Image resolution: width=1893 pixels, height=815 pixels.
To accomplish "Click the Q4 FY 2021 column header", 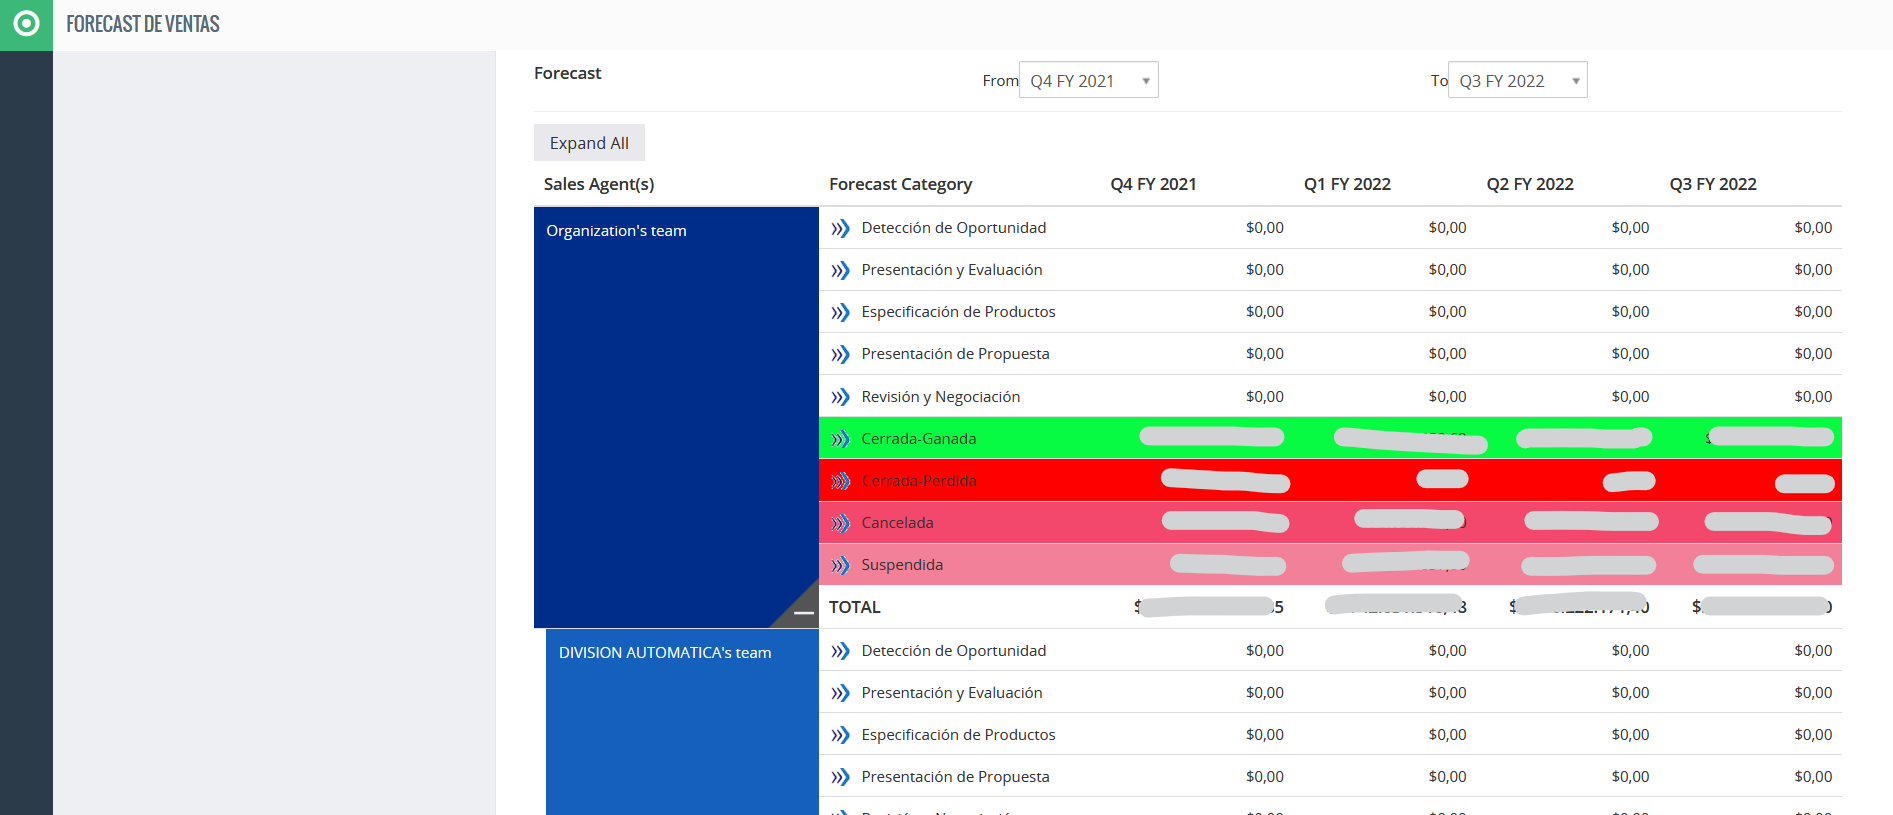I will click(x=1153, y=184).
